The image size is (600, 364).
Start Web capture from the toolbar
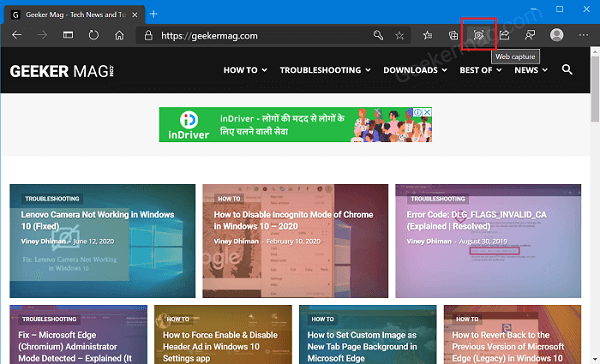tap(479, 35)
